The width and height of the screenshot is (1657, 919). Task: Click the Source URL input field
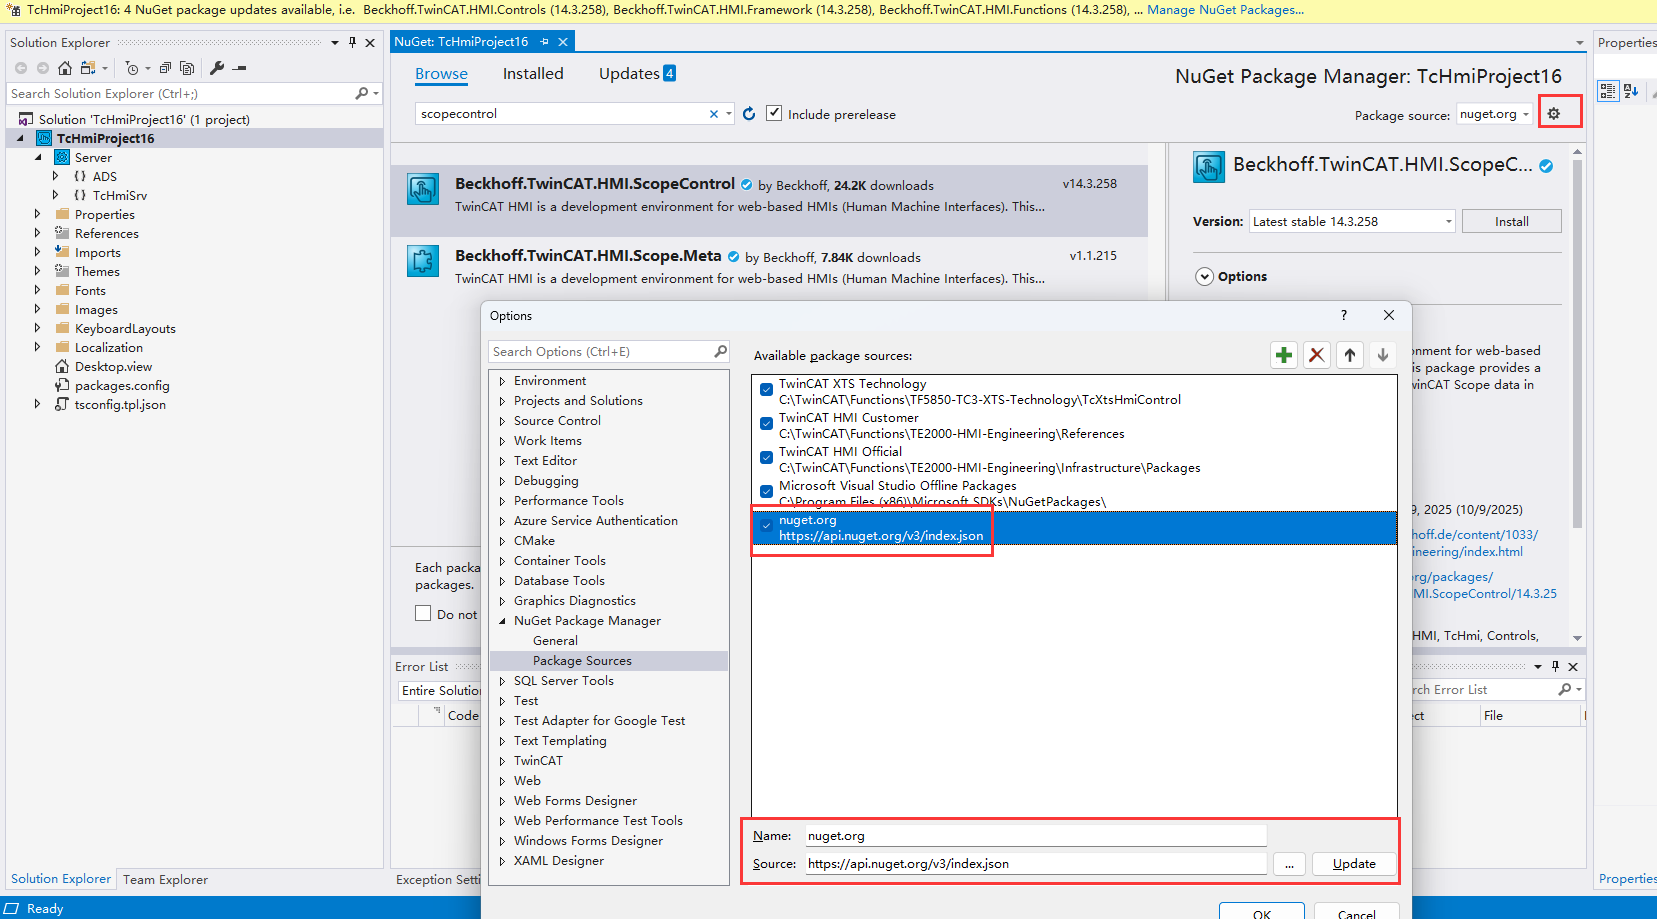(x=1035, y=864)
